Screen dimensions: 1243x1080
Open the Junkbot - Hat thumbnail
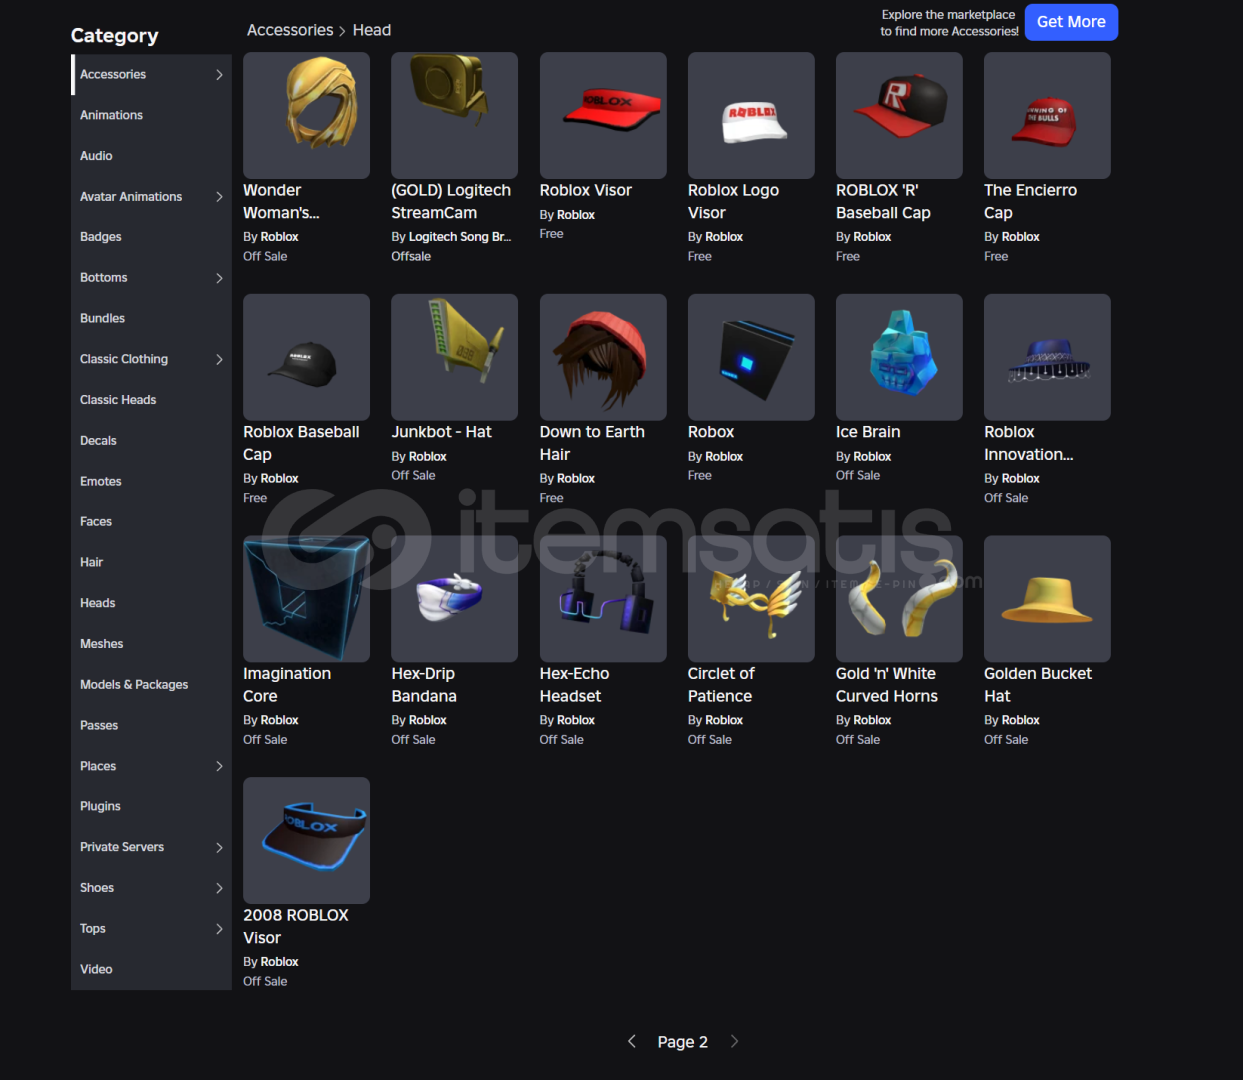454,357
